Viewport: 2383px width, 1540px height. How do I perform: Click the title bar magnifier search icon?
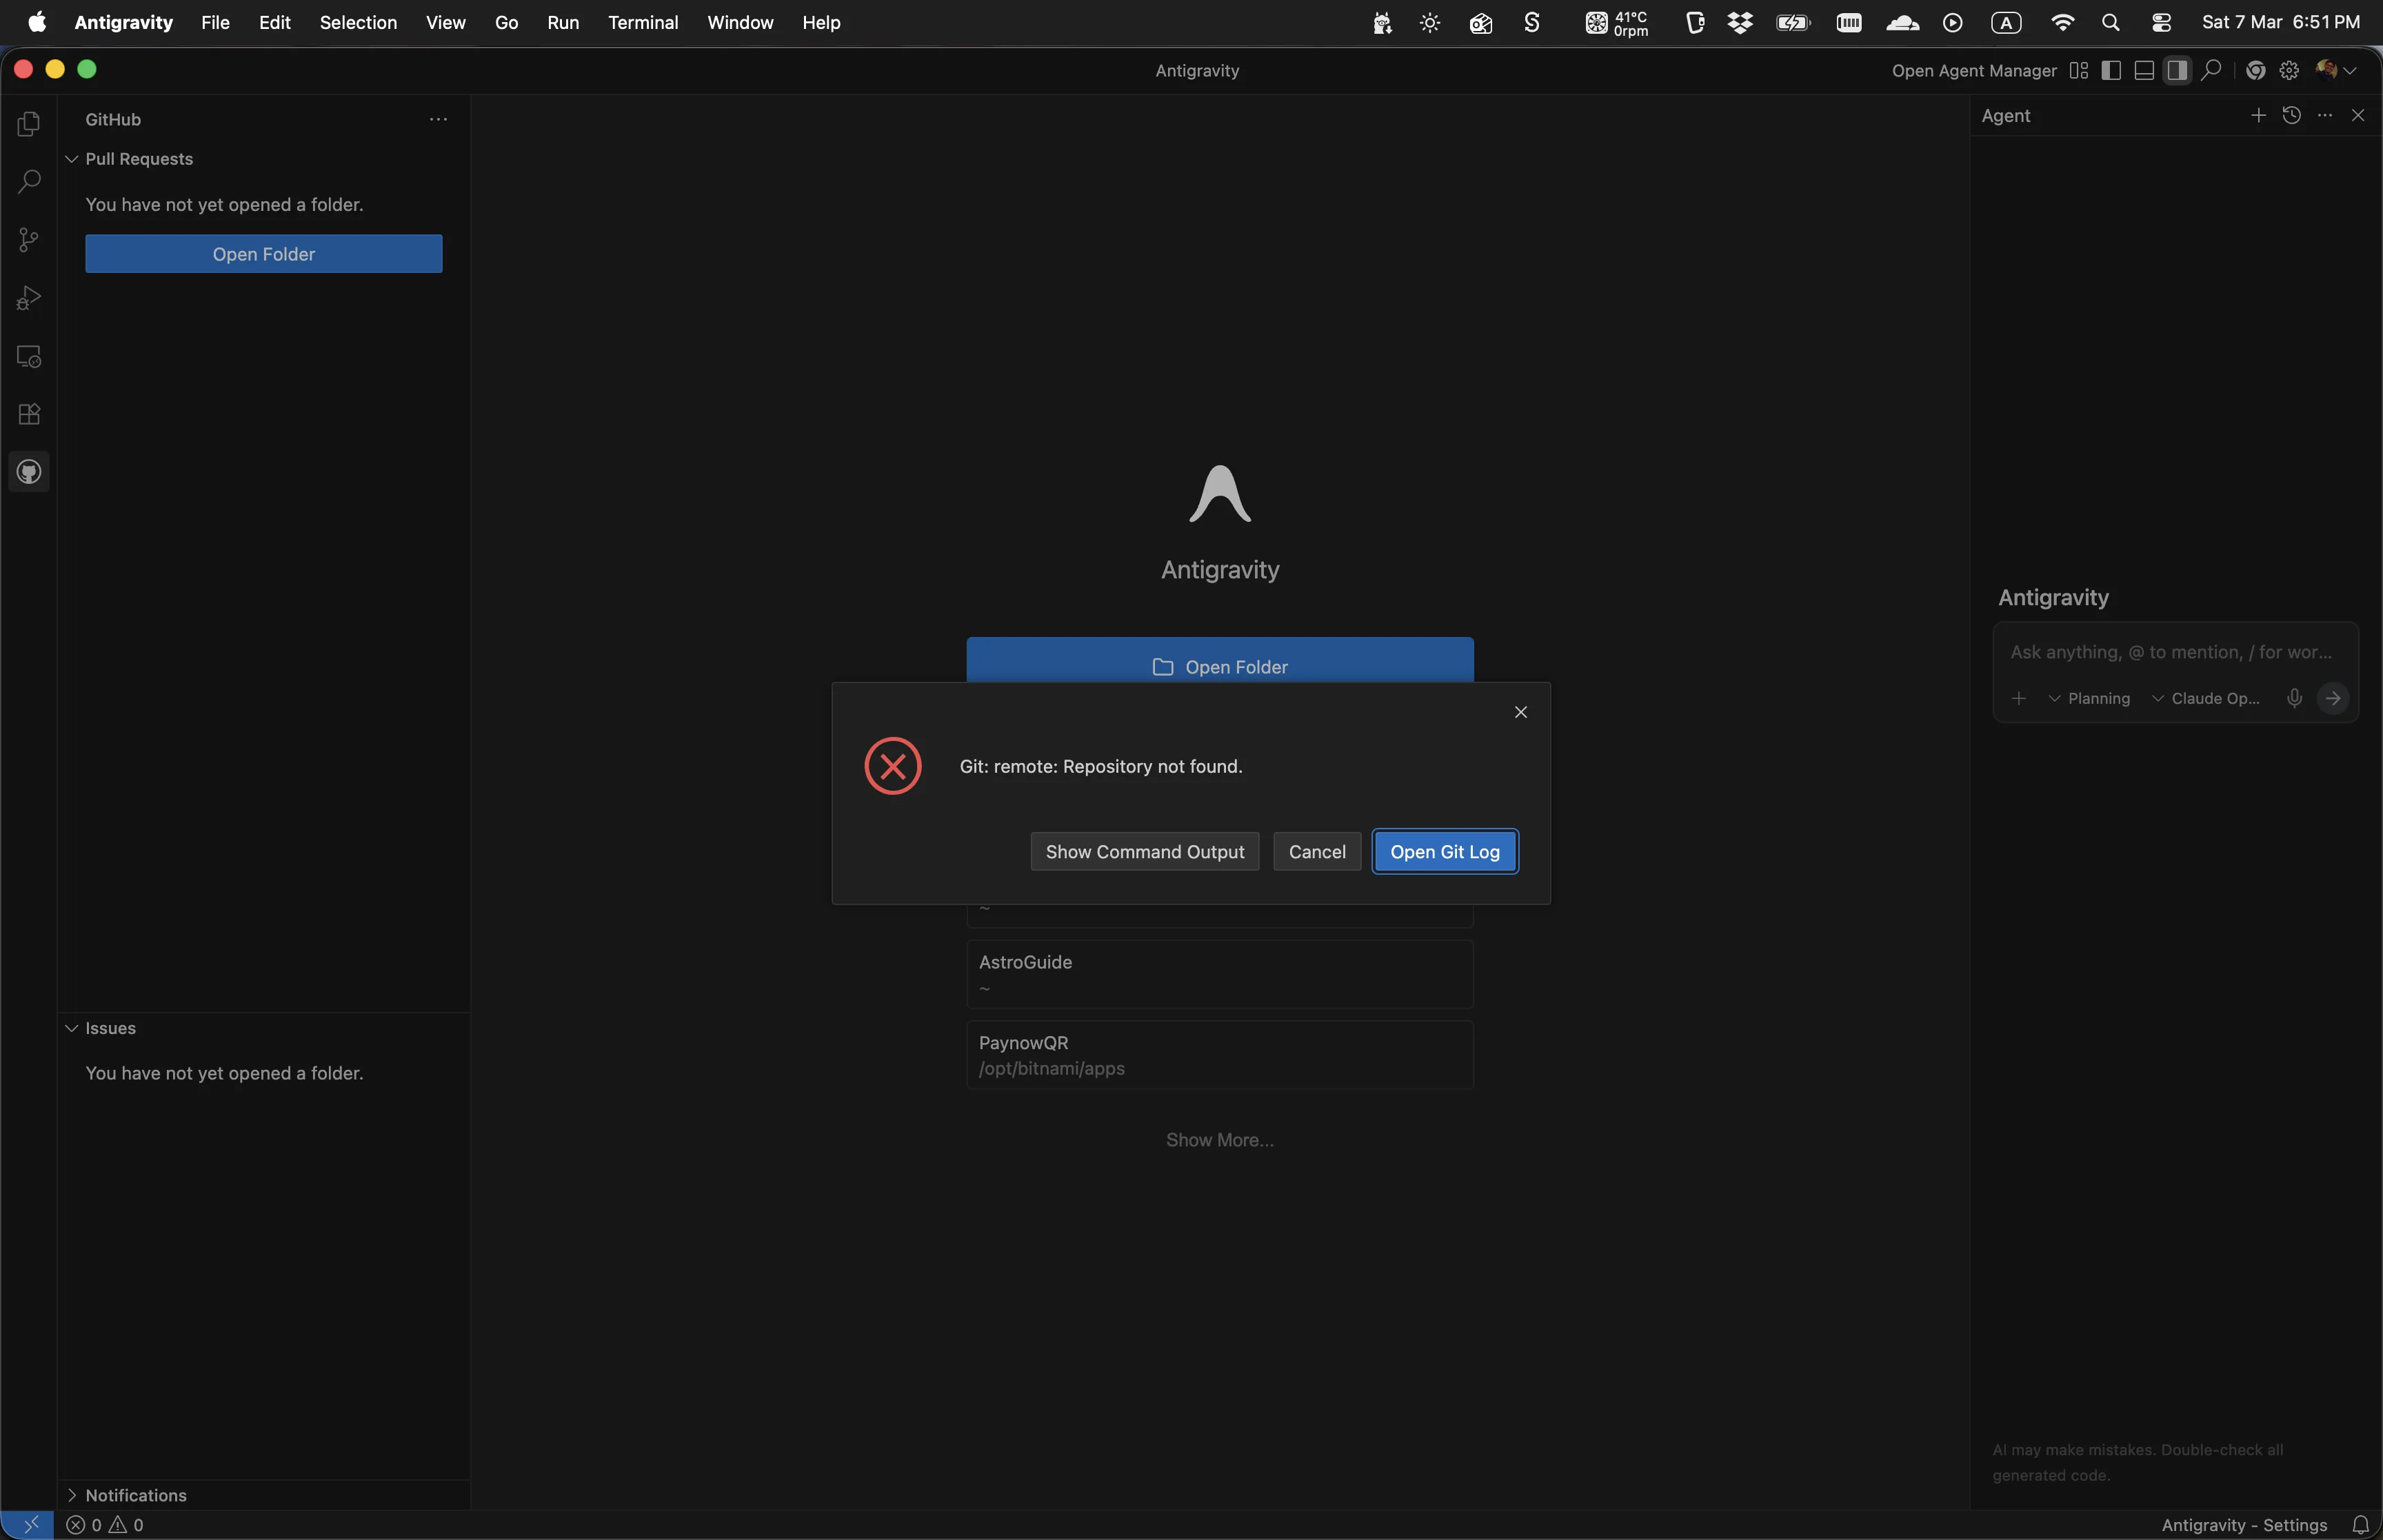coord(2211,70)
